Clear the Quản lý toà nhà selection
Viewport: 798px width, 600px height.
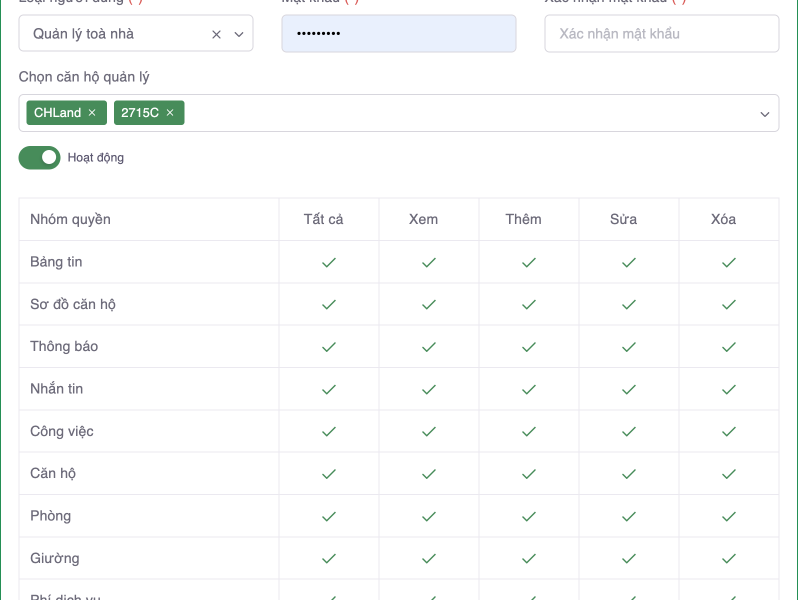216,34
